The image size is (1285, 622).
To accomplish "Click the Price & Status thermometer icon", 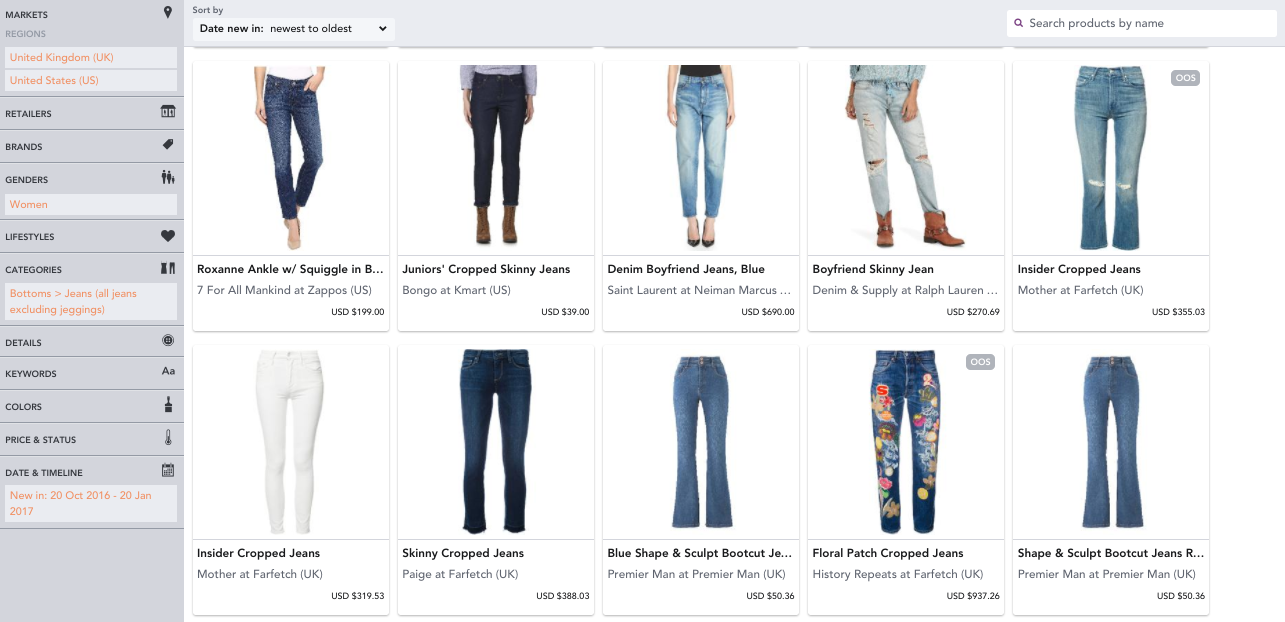I will (x=168, y=438).
